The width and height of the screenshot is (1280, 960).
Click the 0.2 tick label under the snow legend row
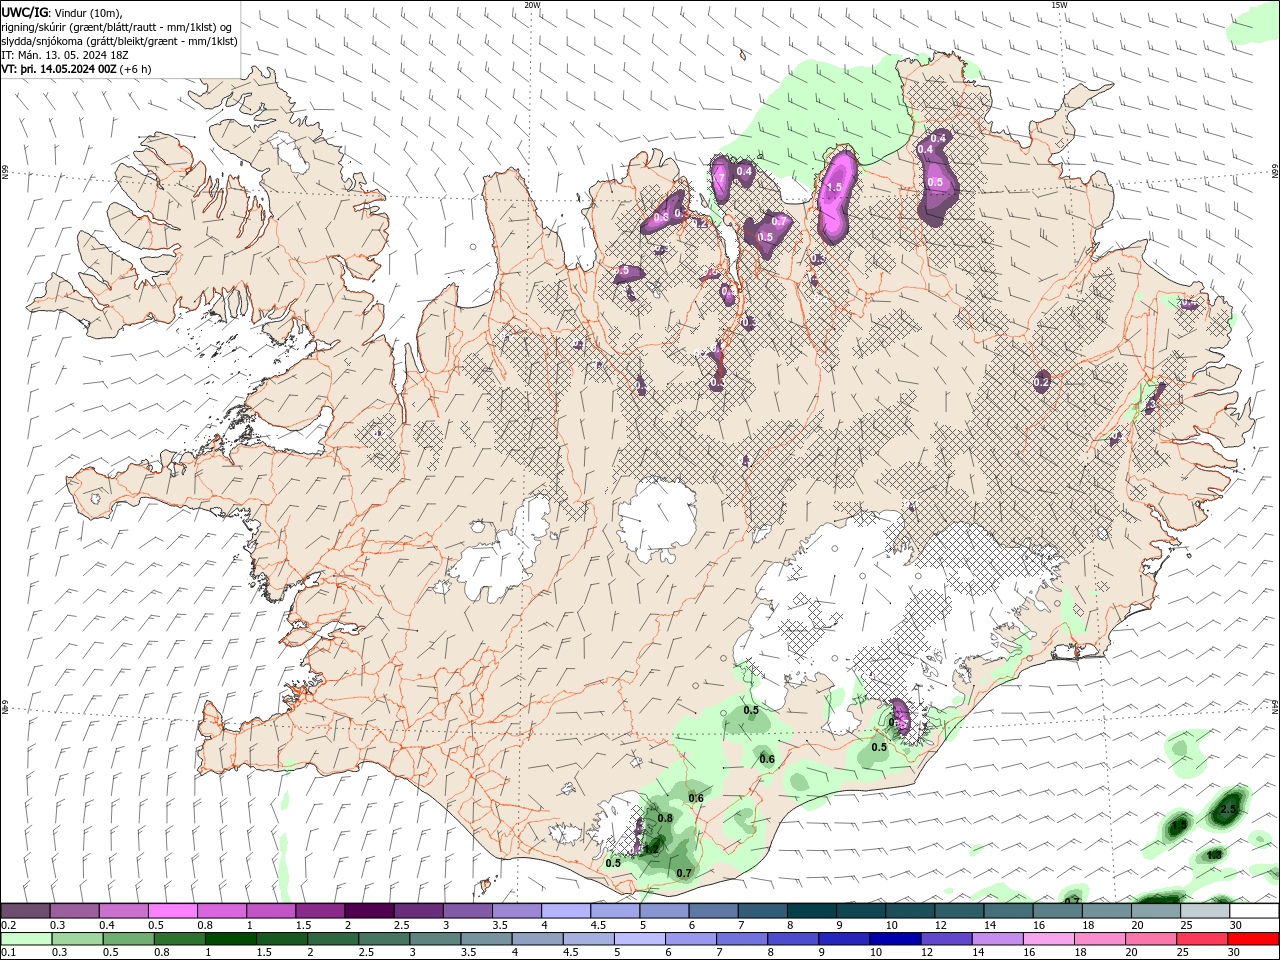pos(8,925)
